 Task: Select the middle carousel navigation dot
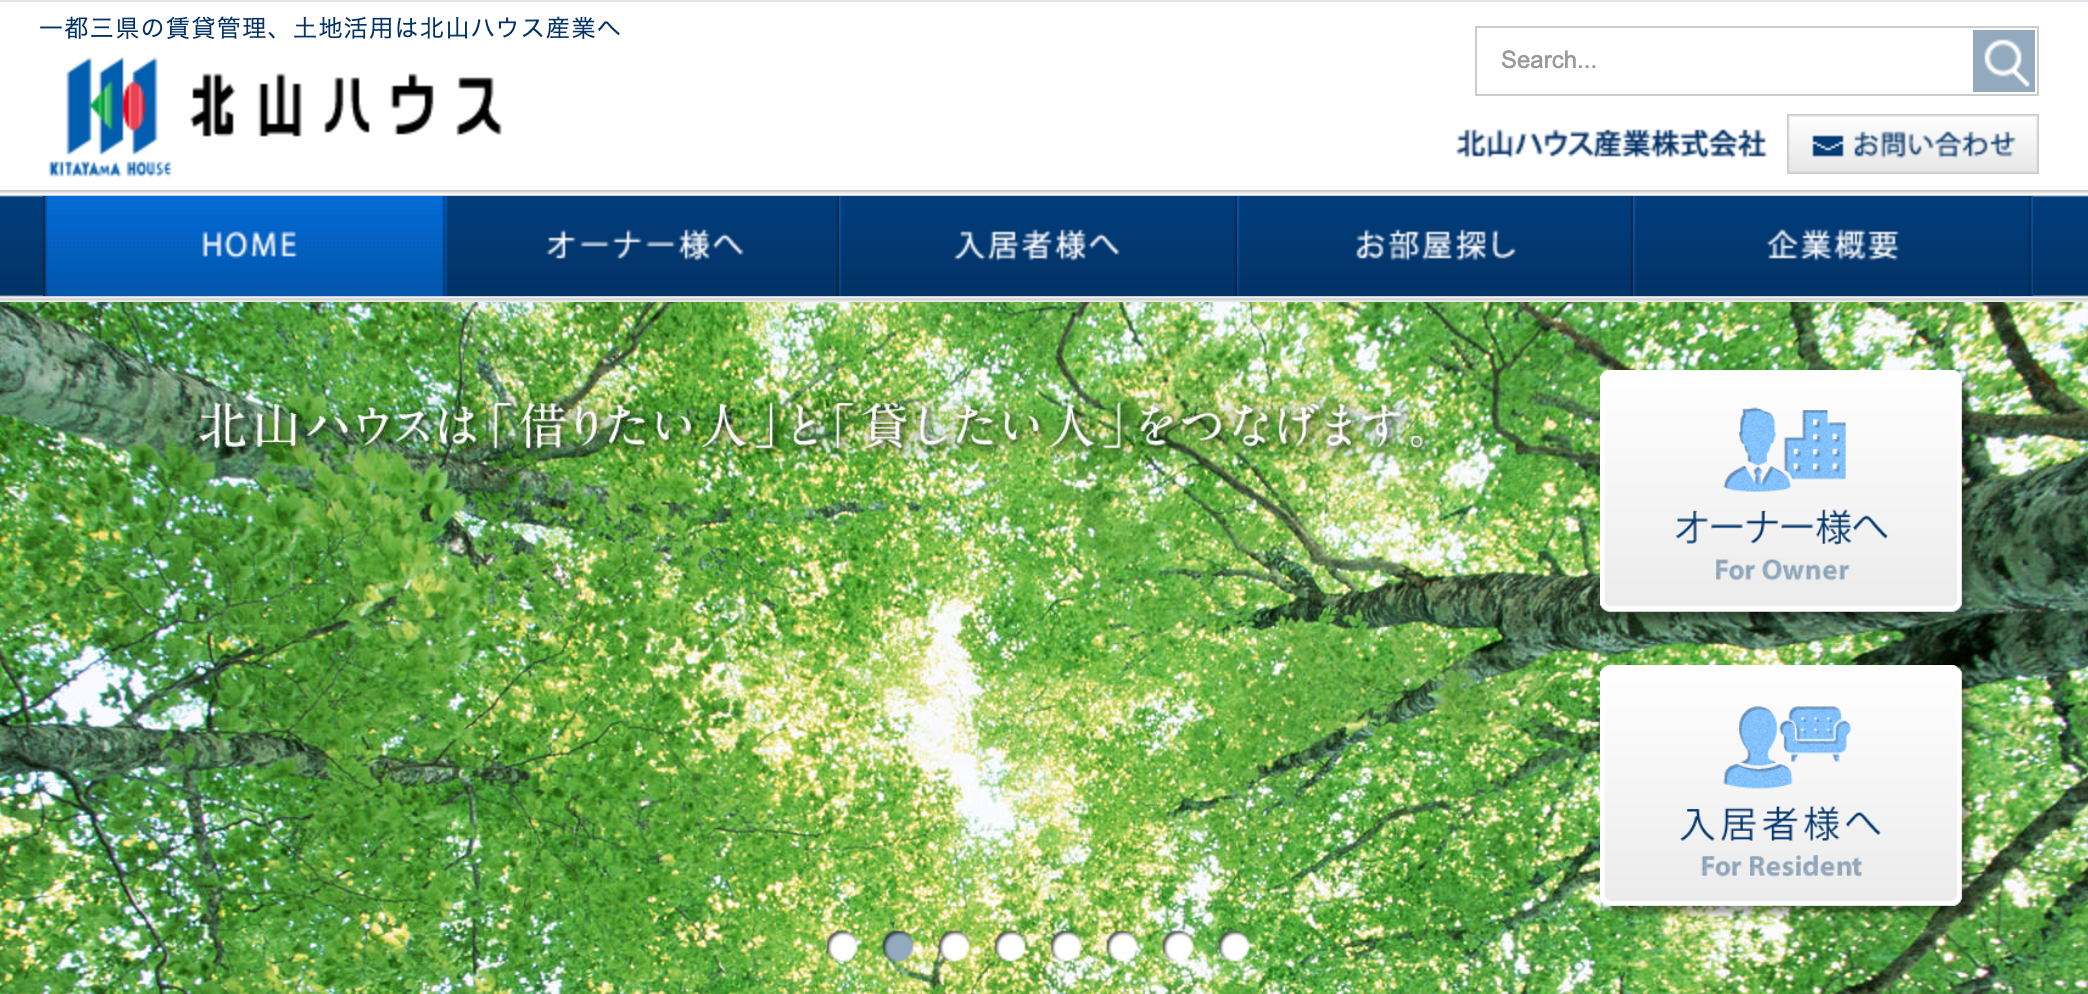click(x=1065, y=944)
